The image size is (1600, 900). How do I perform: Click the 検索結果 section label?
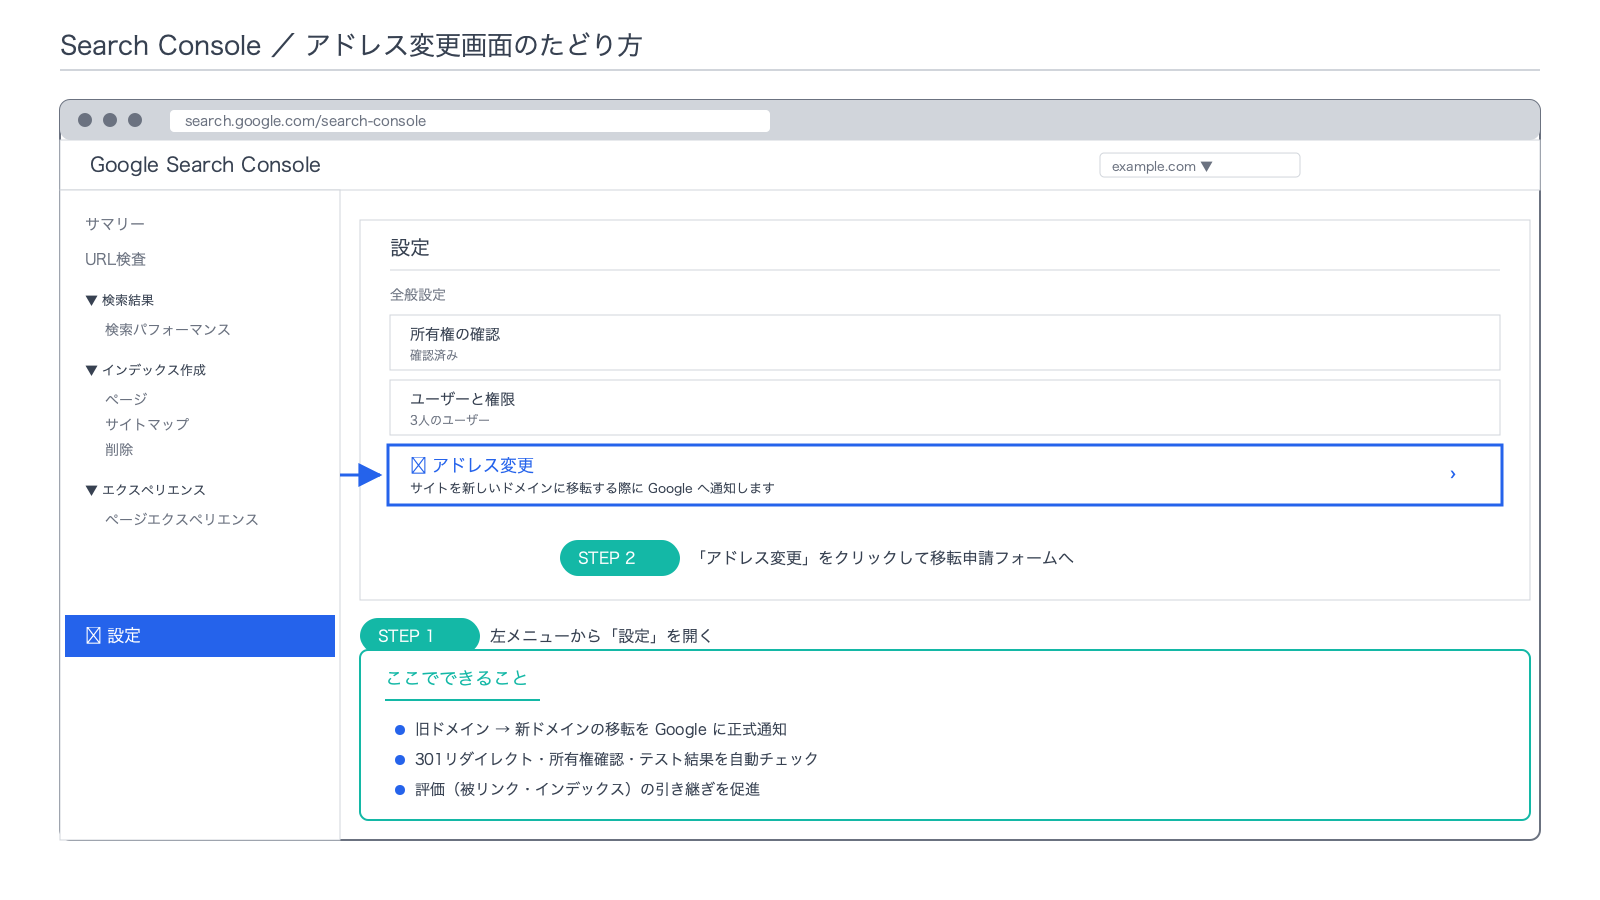point(128,300)
